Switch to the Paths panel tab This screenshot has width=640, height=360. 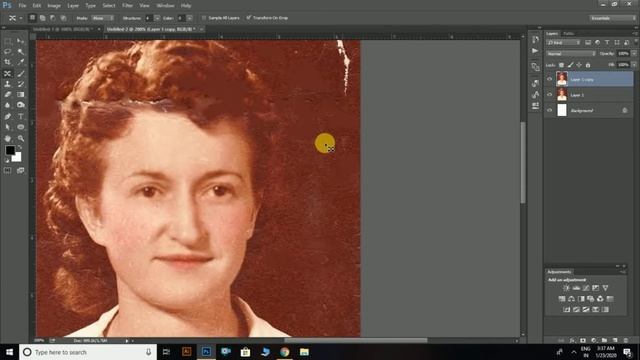(569, 33)
